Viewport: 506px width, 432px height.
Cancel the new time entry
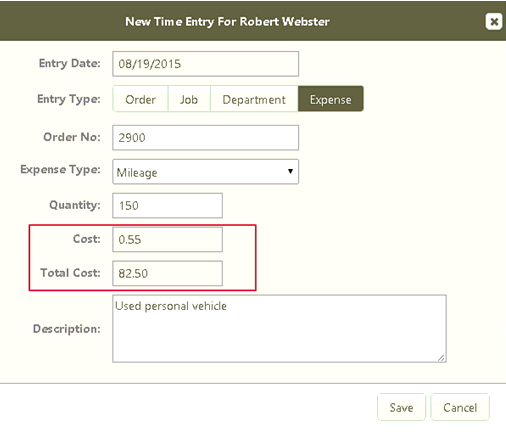[460, 407]
